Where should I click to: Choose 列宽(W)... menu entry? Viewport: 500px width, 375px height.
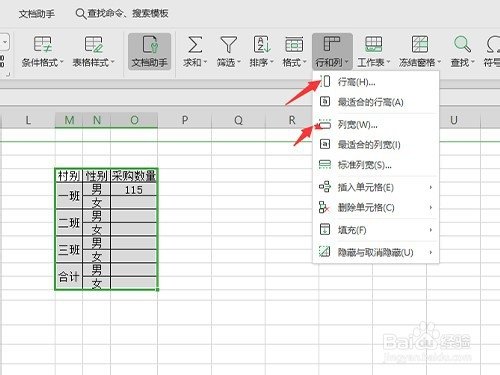coord(376,125)
